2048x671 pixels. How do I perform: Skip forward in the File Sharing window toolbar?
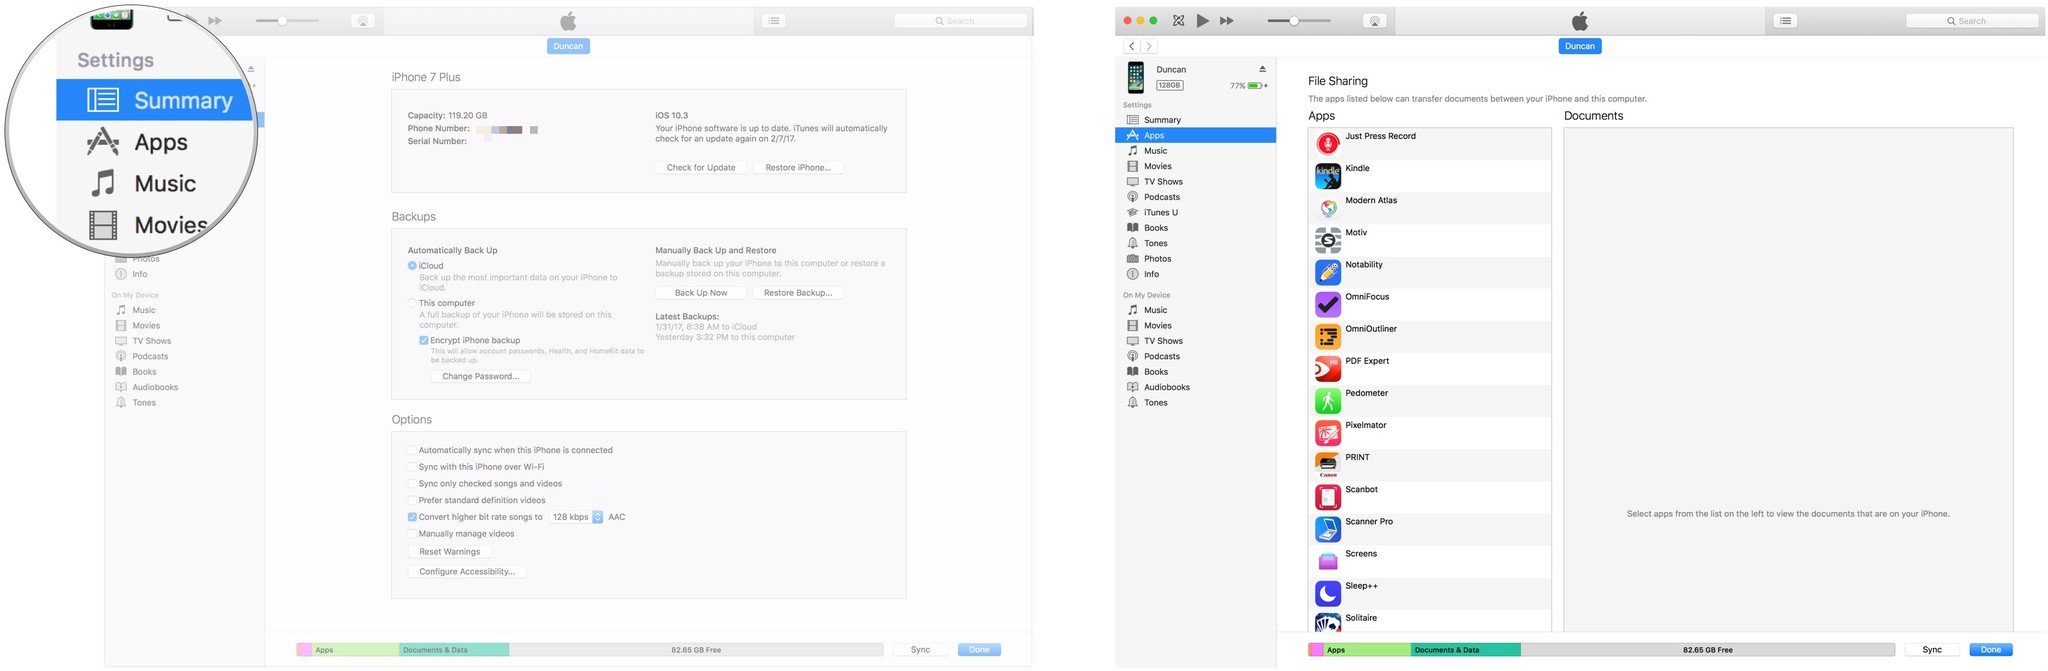pos(1226,21)
